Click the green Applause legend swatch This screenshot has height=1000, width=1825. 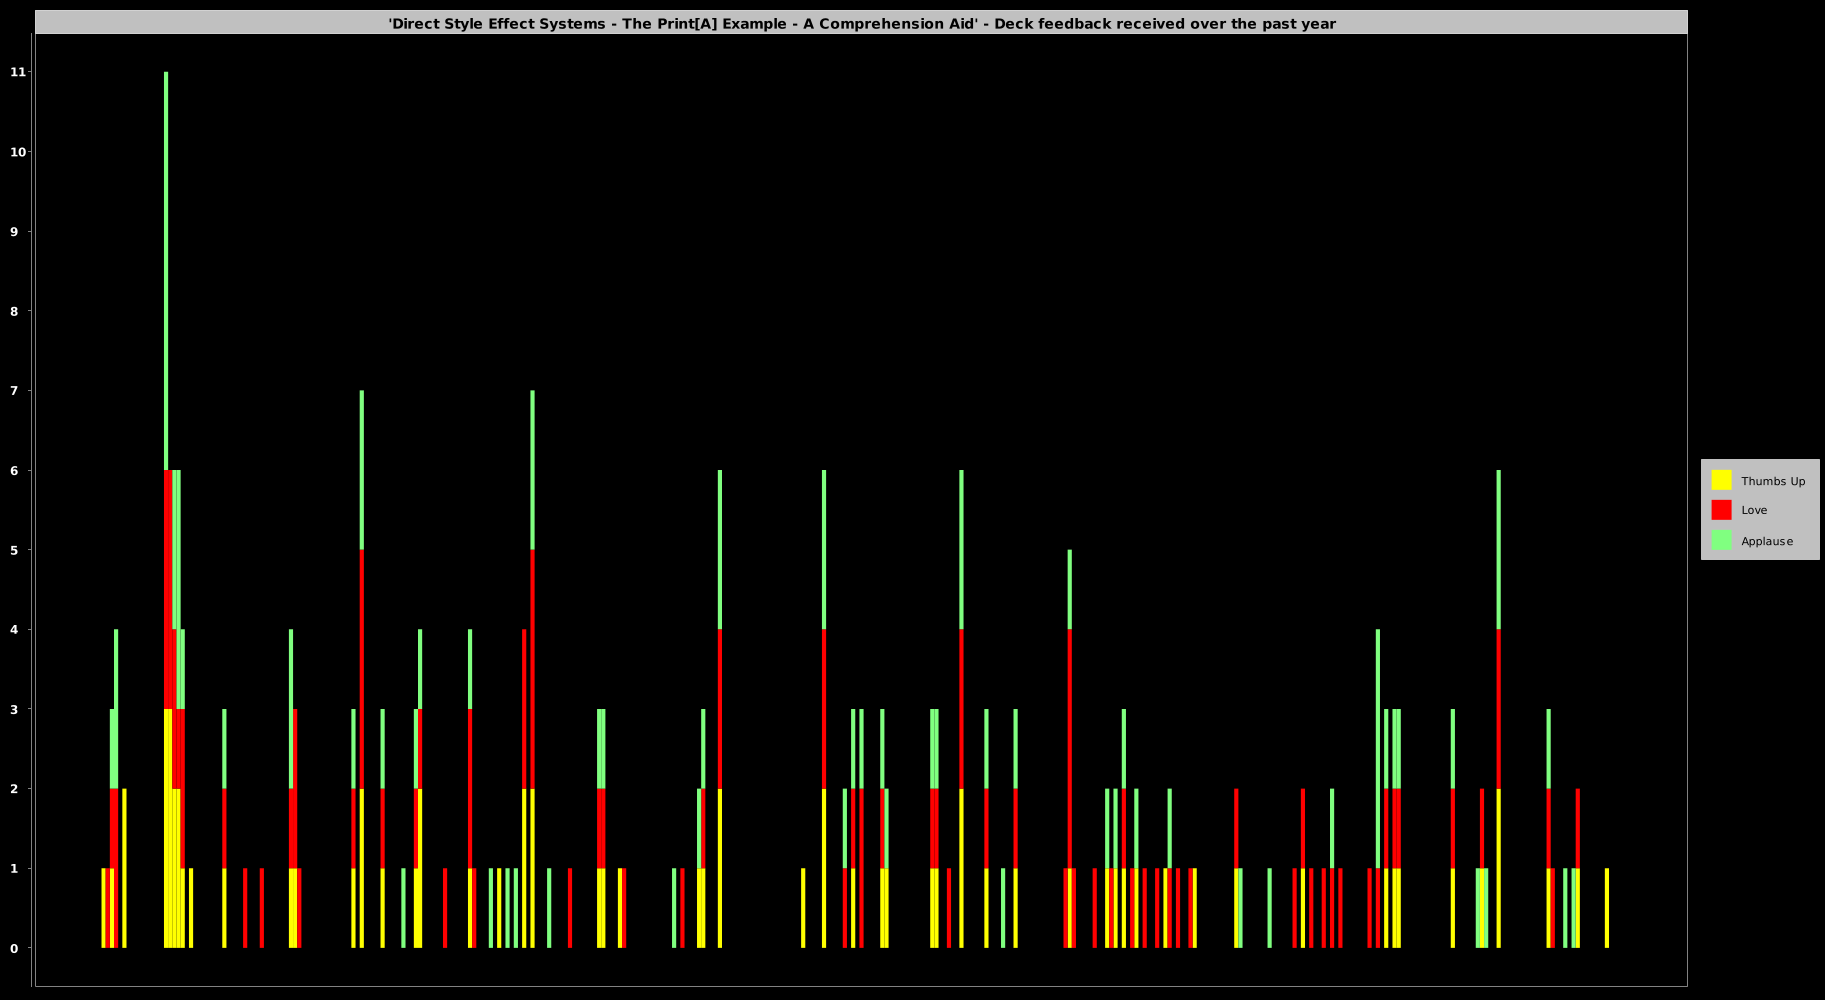1721,540
